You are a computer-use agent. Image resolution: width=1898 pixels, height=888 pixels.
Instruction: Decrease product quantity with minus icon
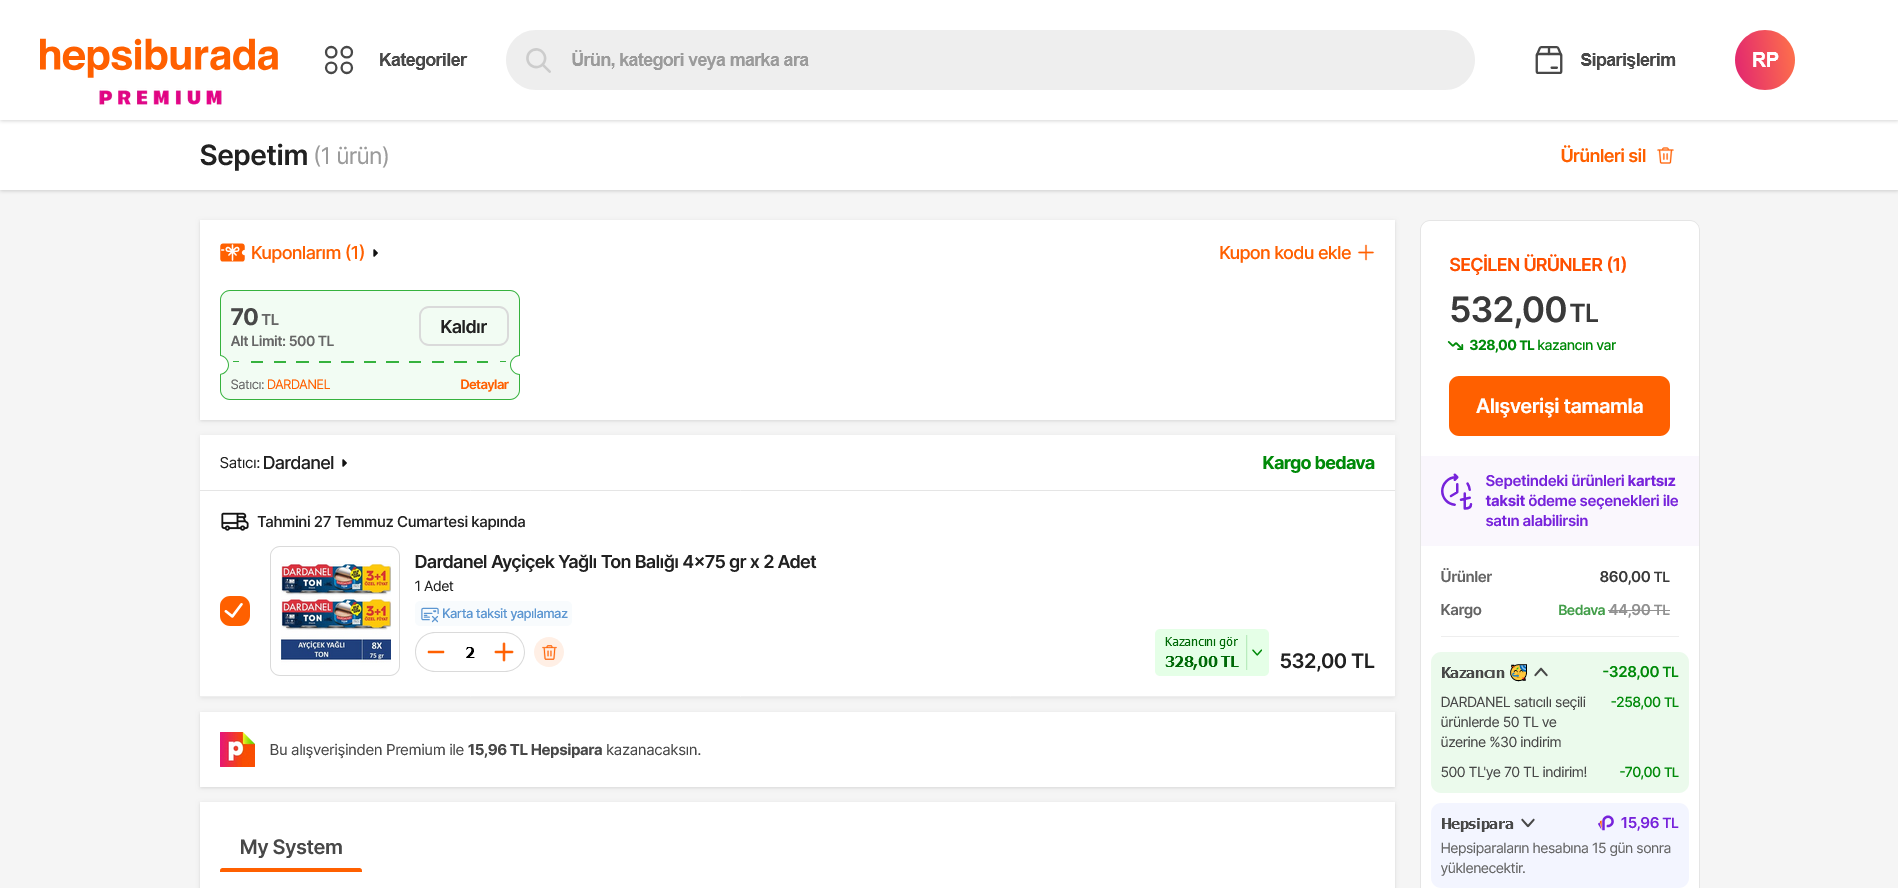[x=436, y=653]
